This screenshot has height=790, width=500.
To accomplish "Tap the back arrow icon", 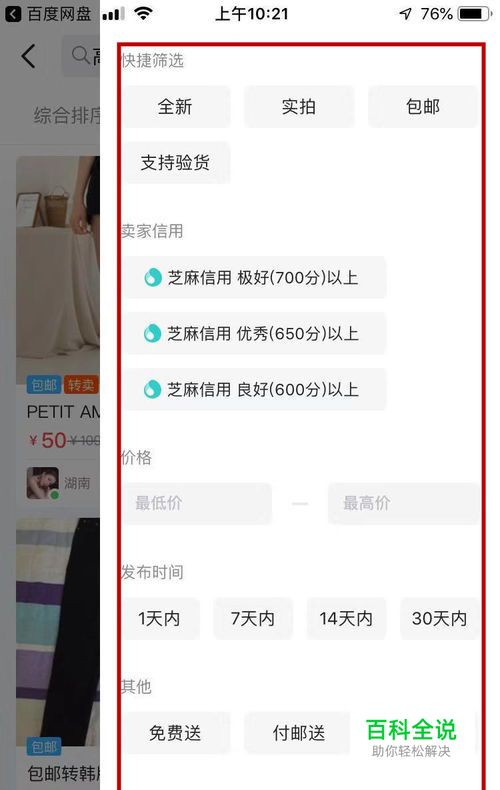I will 29,55.
